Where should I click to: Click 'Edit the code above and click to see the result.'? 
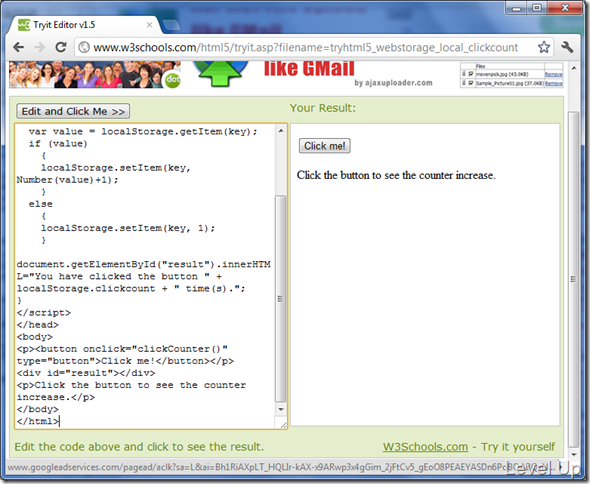(139, 447)
